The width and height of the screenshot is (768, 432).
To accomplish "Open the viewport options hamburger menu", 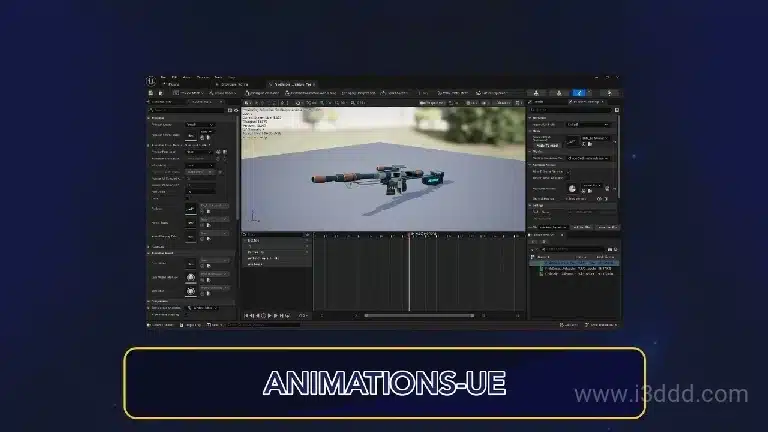I will coord(246,103).
